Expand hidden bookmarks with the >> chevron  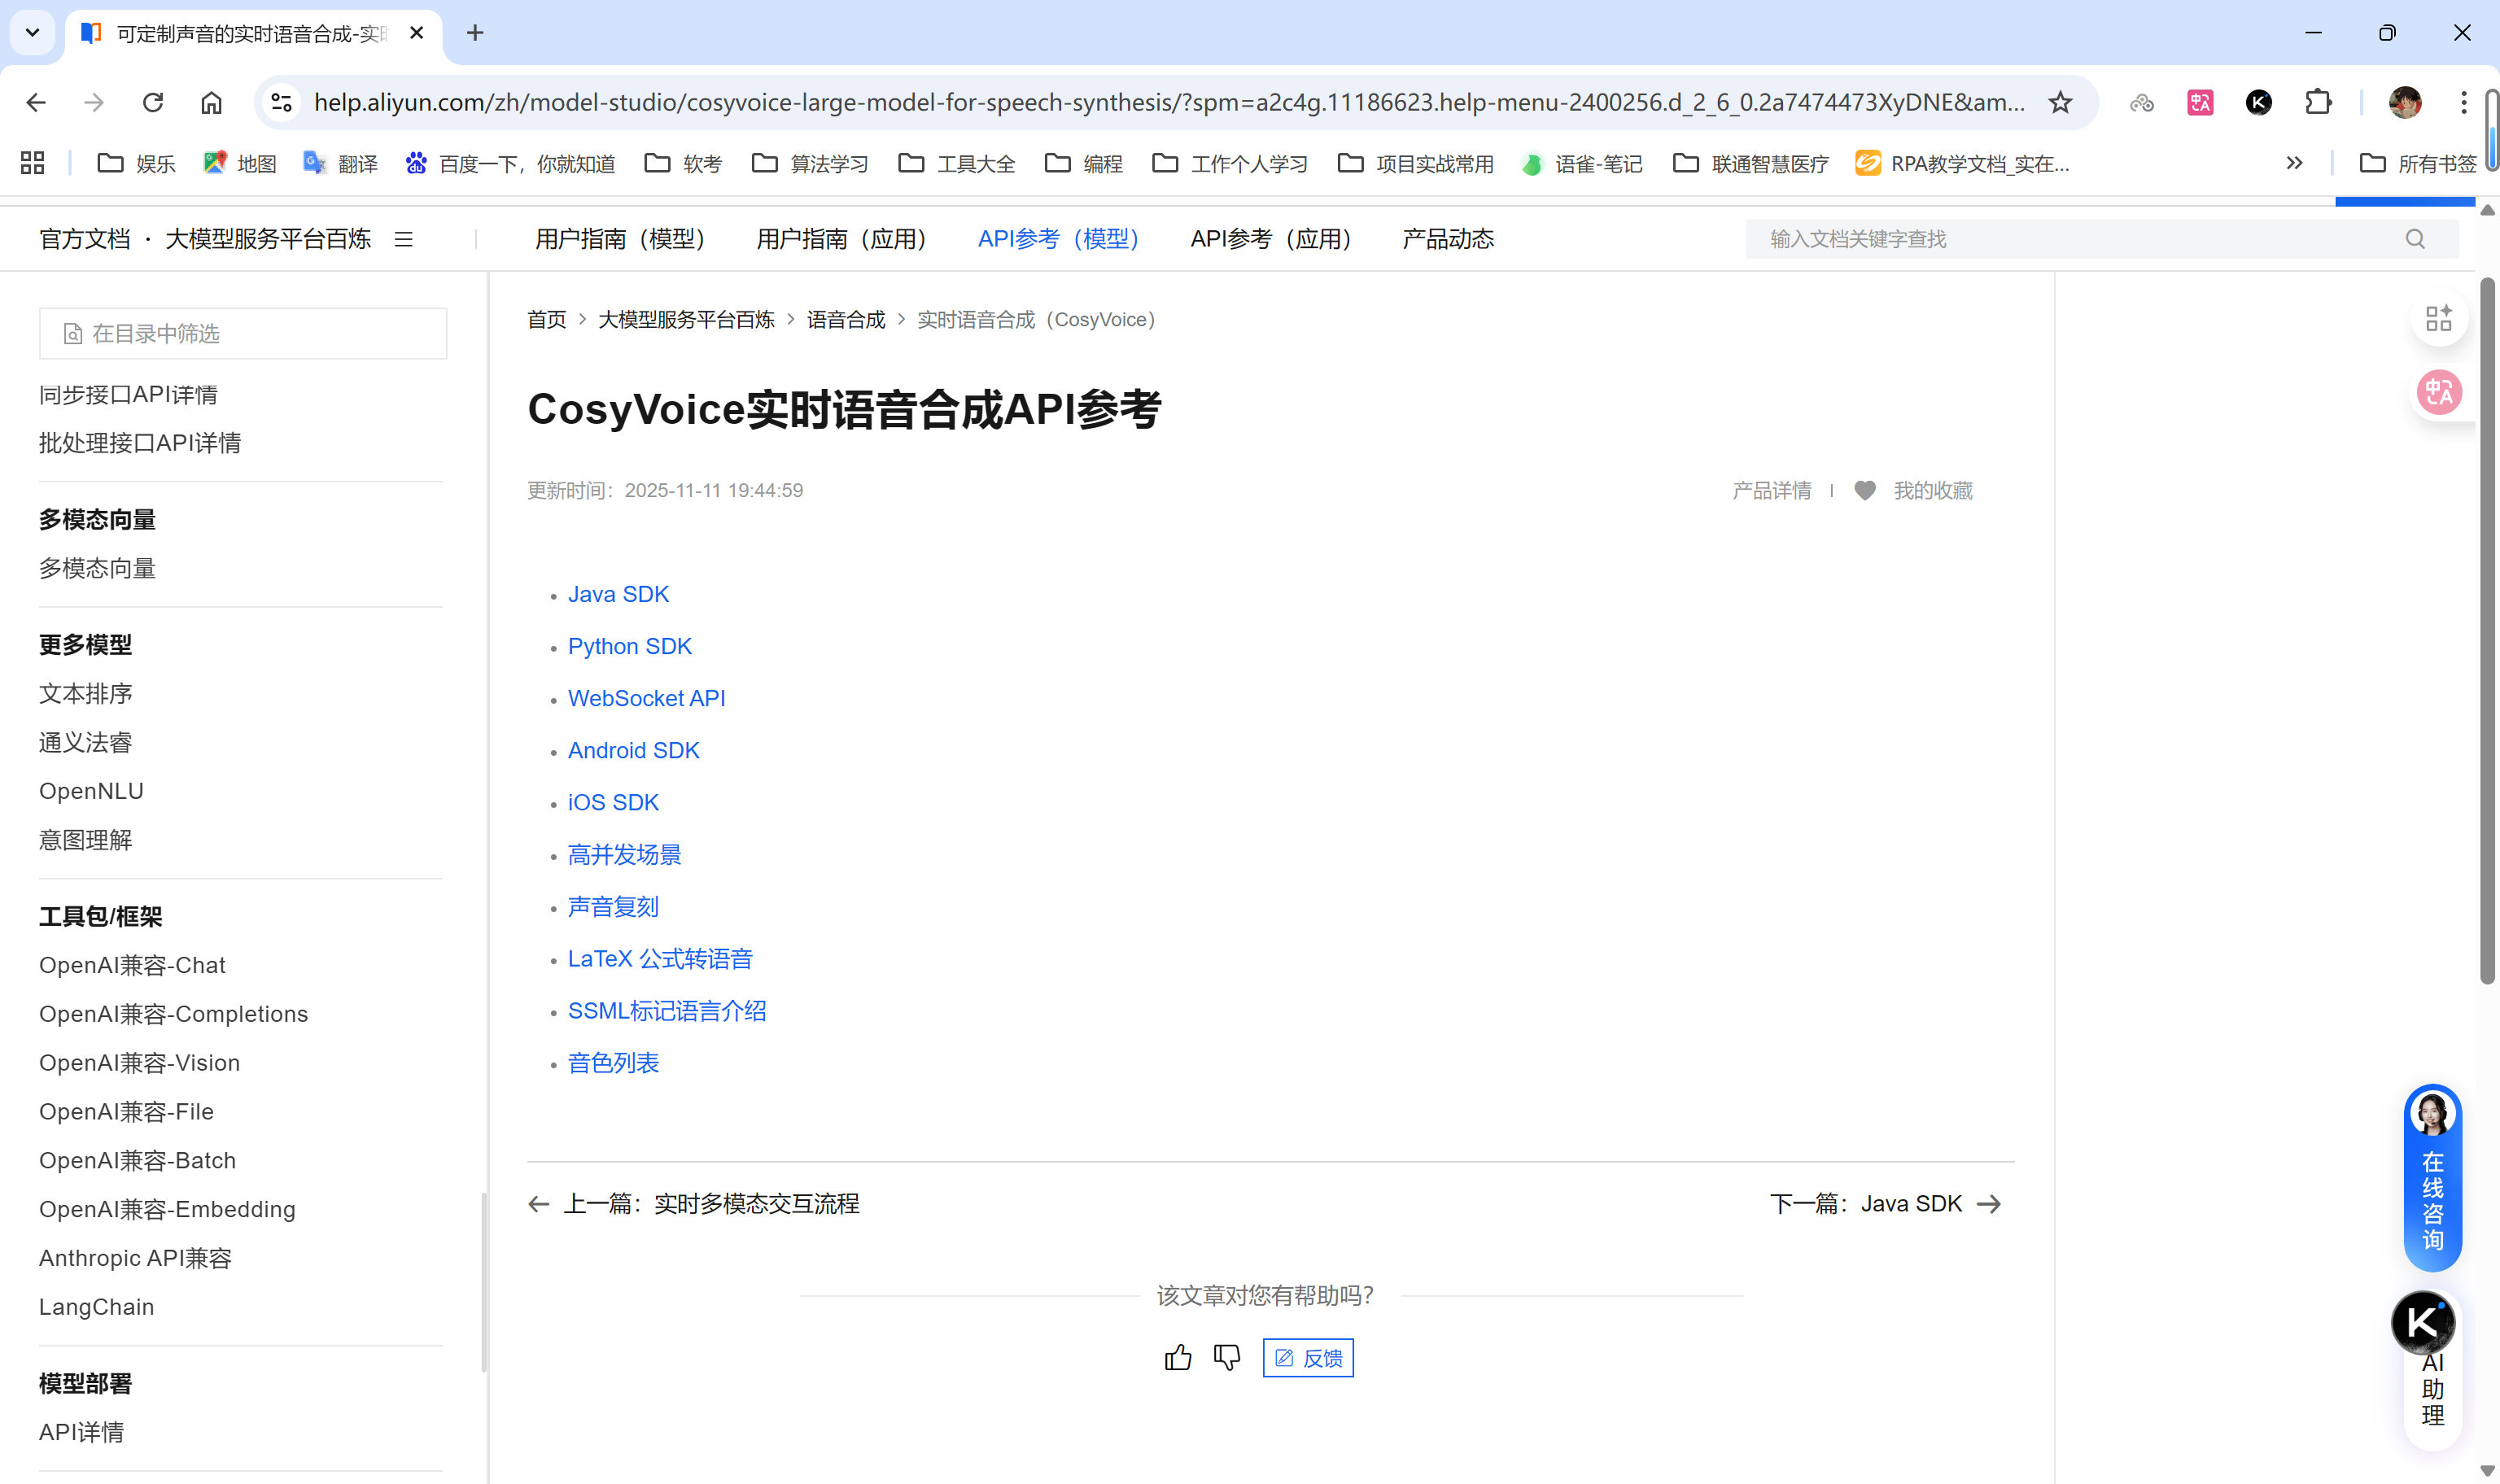click(x=2295, y=163)
